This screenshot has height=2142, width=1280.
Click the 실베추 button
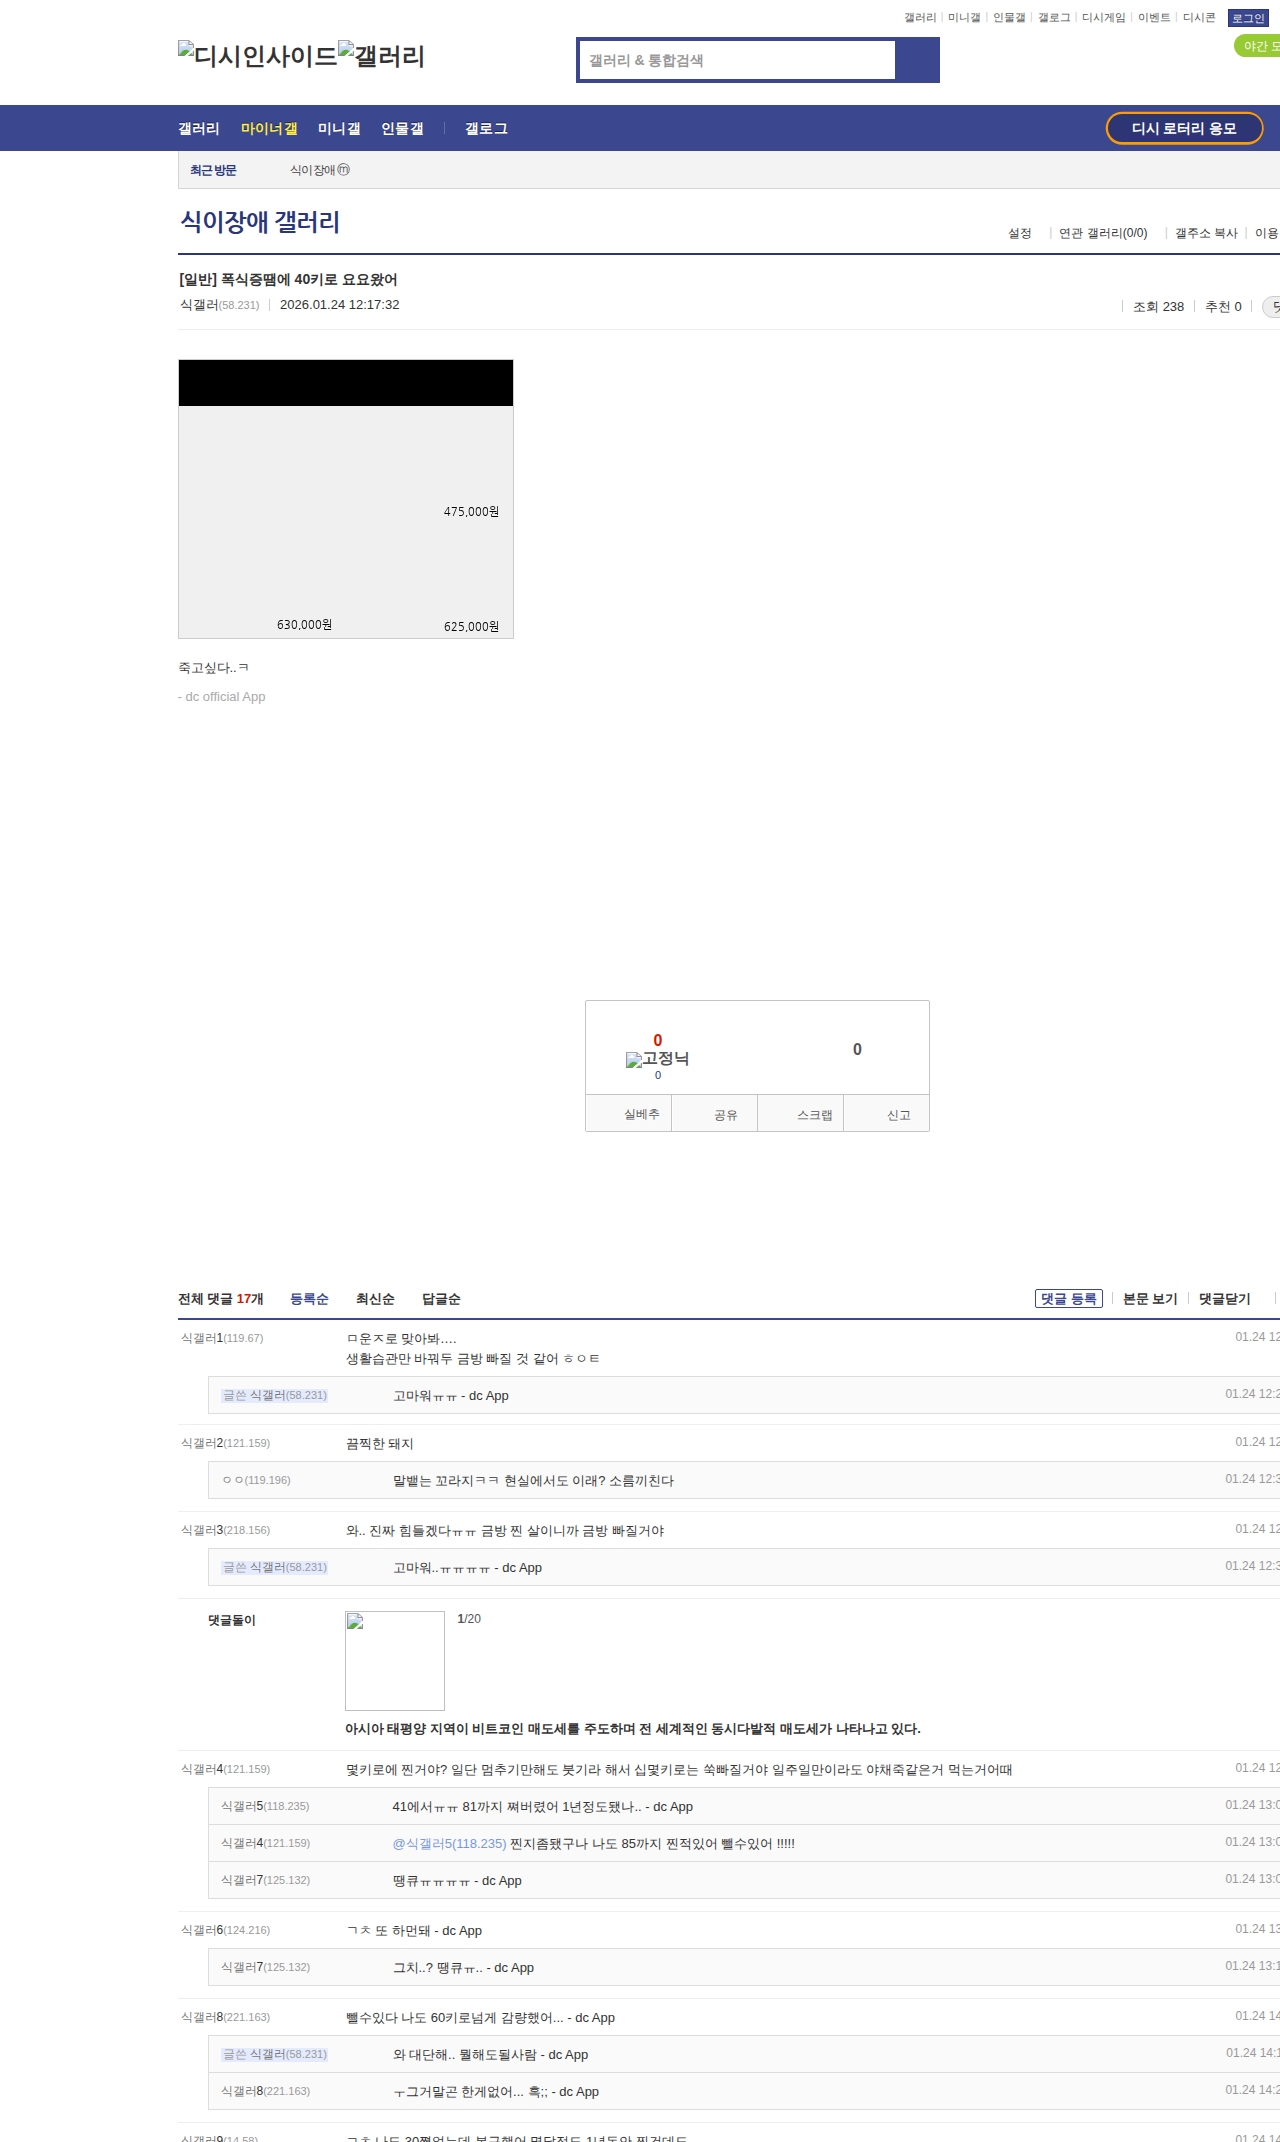coord(629,1114)
